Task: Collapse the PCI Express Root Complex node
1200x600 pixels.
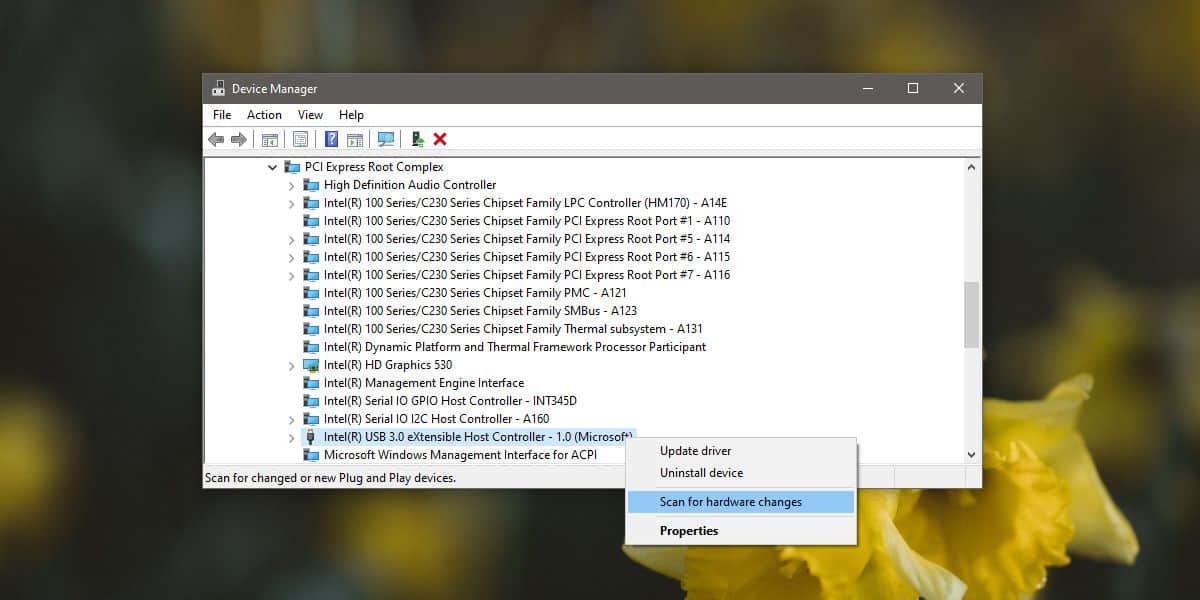Action: [272, 166]
